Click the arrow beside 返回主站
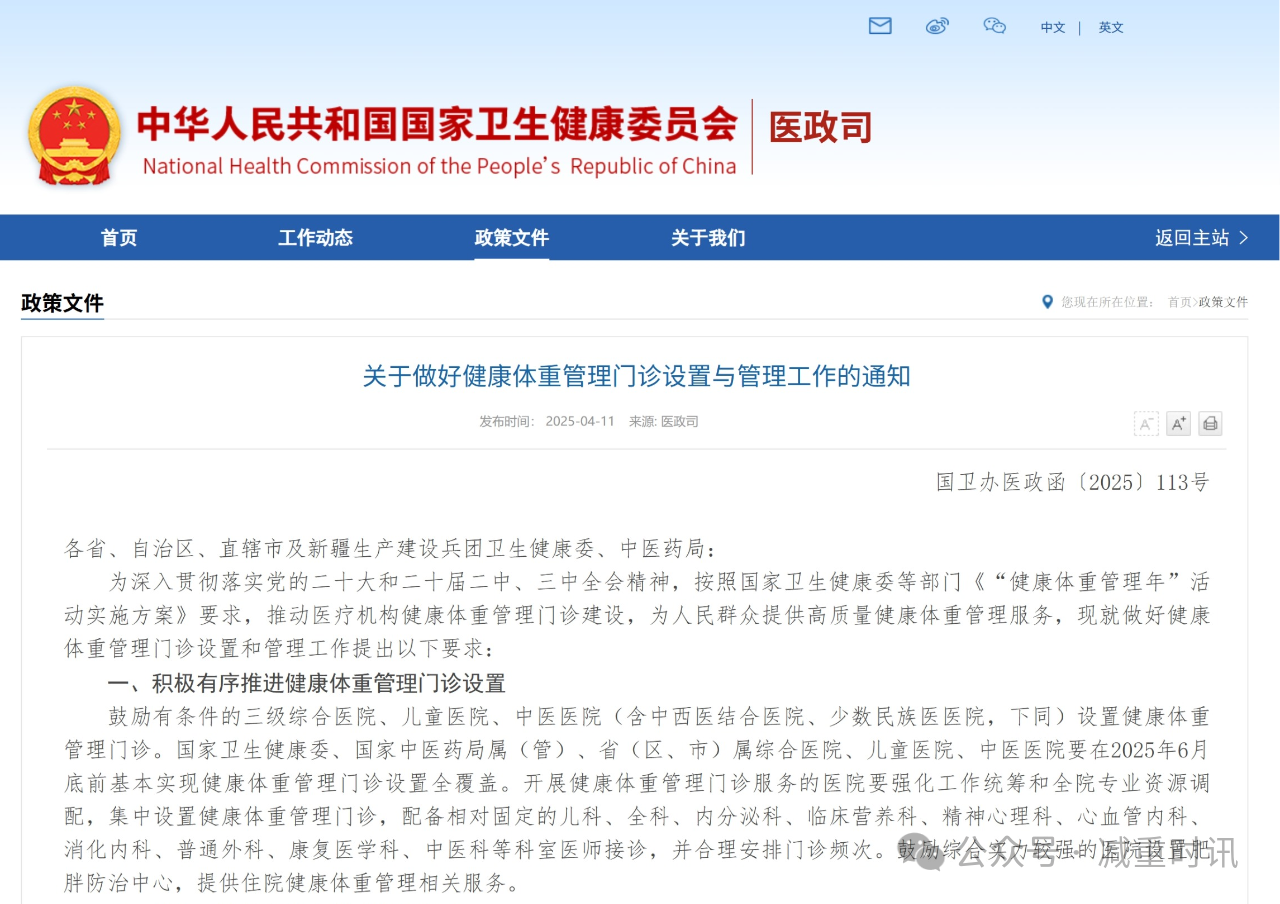Image resolution: width=1280 pixels, height=904 pixels. coord(1244,238)
